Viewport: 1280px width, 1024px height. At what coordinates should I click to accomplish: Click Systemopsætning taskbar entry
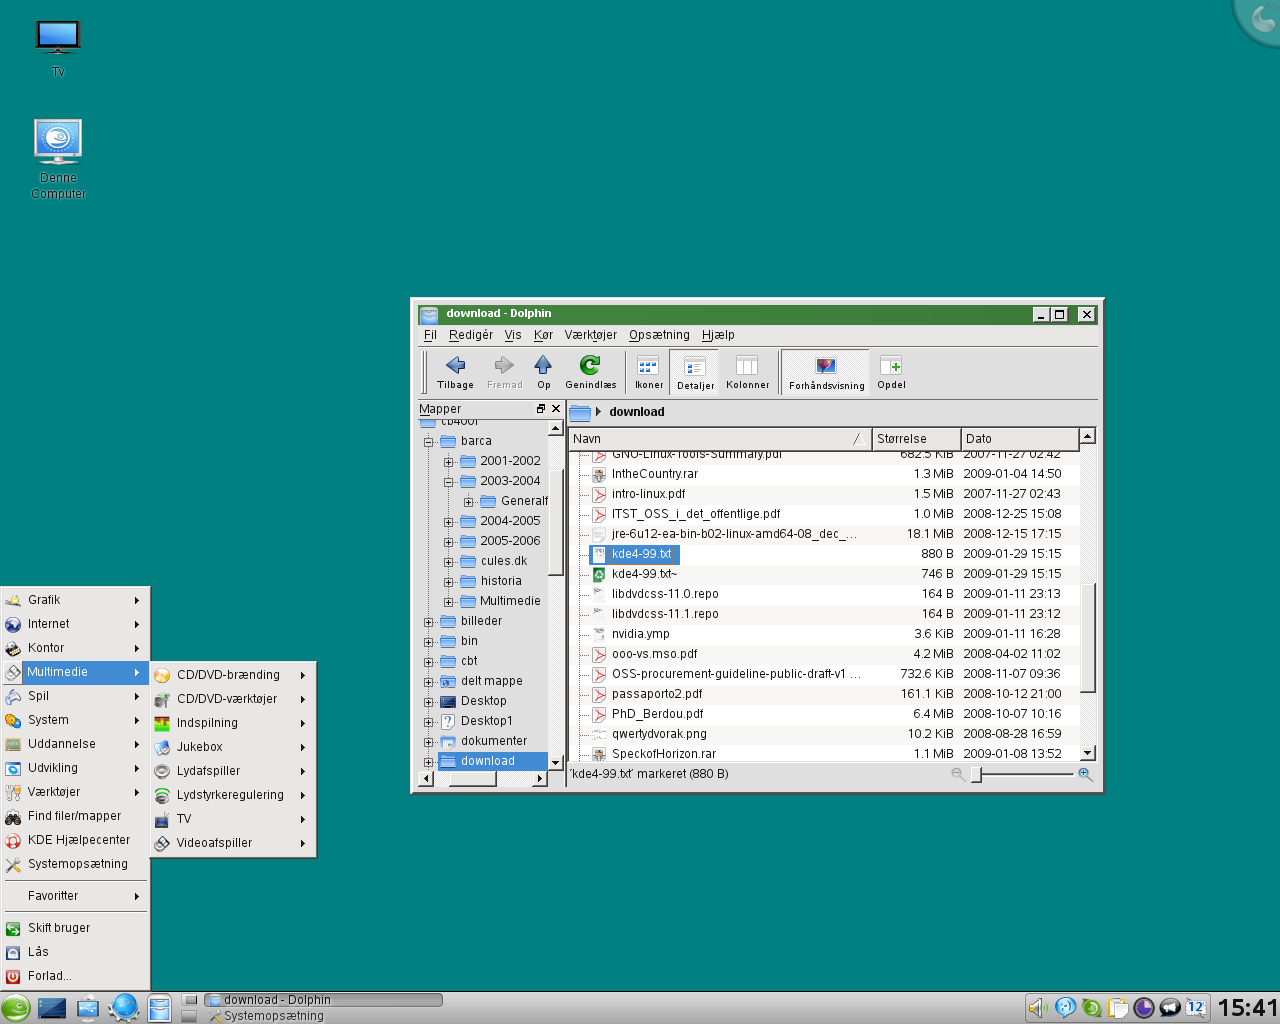coord(274,1016)
